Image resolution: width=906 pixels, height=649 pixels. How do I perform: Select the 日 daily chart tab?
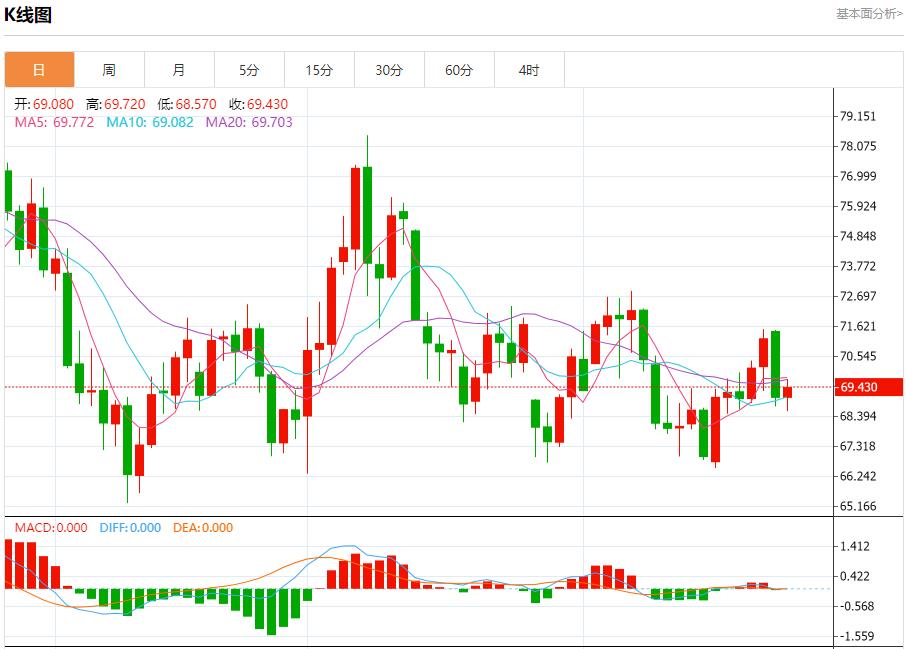(39, 70)
